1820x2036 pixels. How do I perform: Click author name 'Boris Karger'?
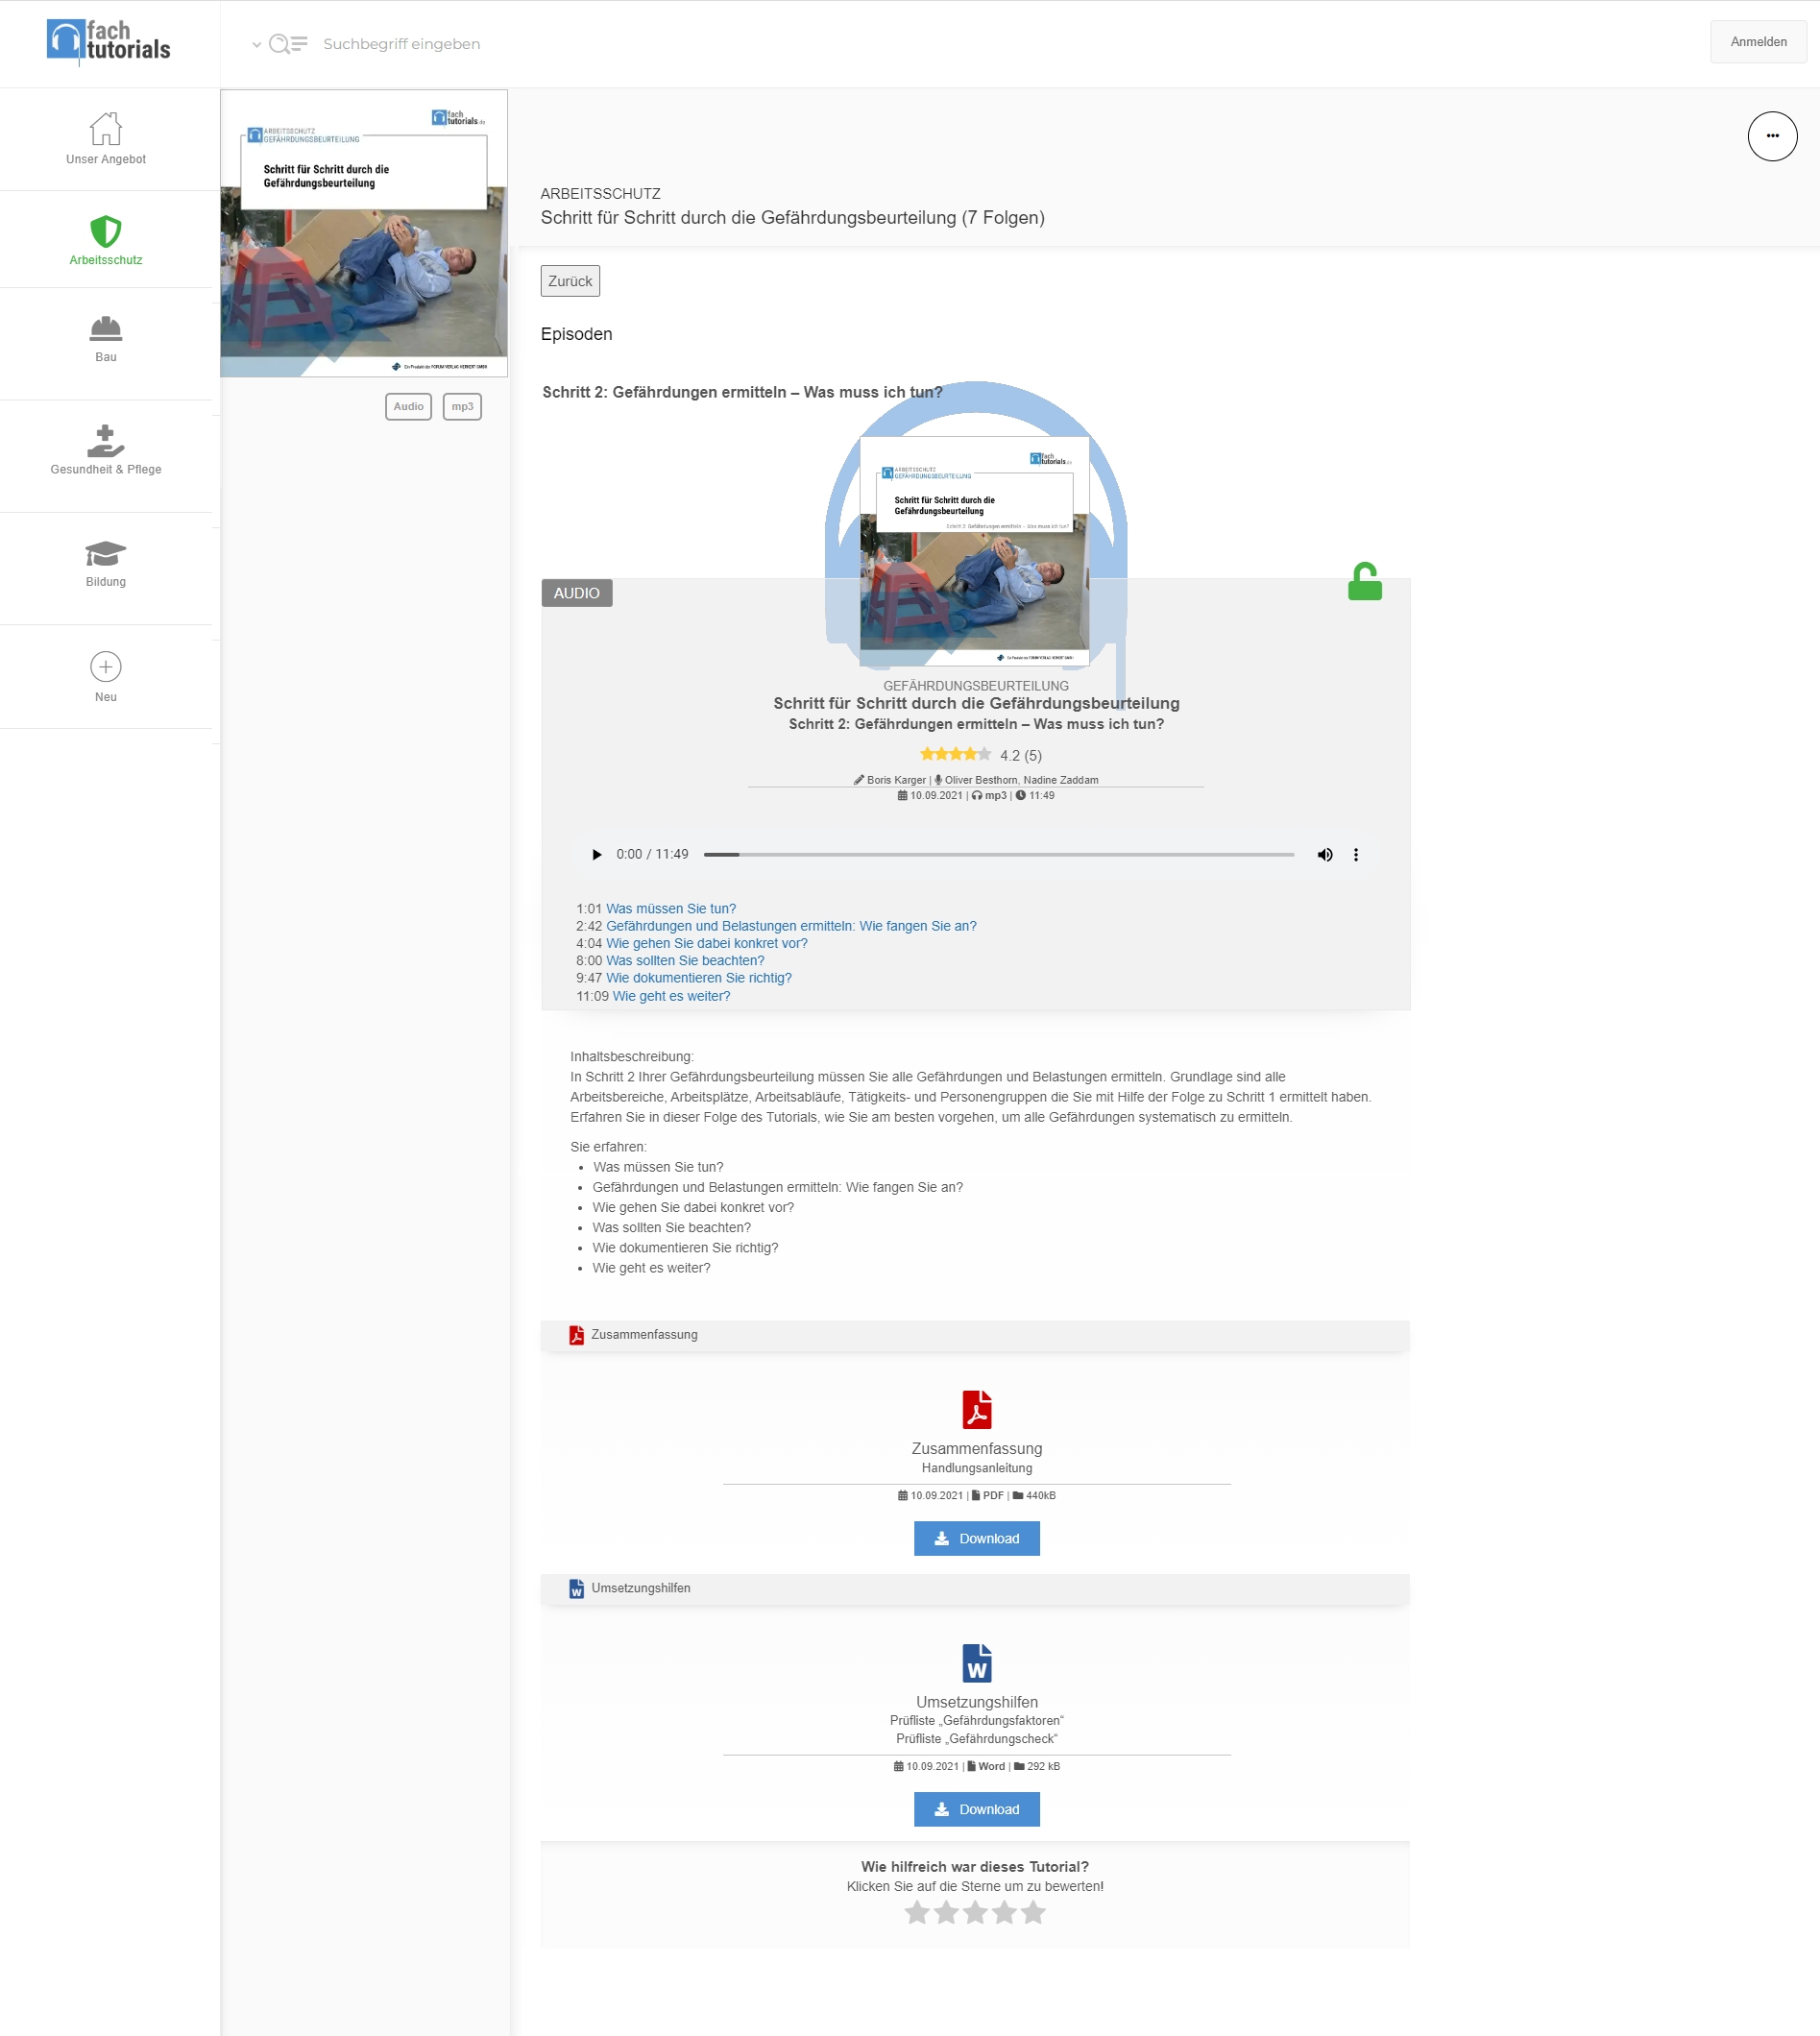(896, 781)
